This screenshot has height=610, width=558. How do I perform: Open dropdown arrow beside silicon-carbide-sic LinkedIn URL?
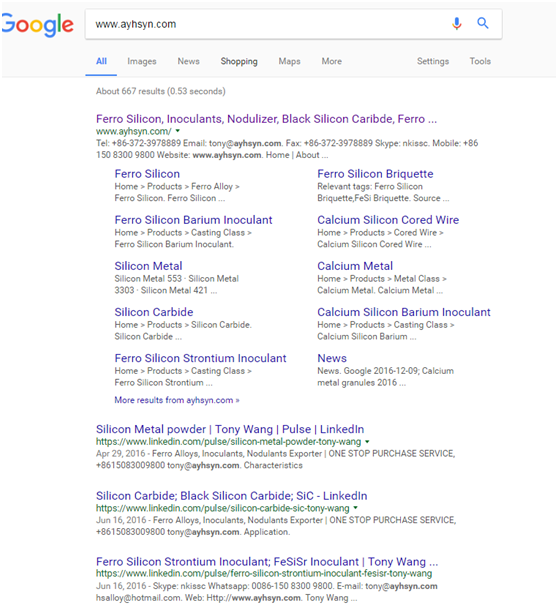click(x=355, y=508)
